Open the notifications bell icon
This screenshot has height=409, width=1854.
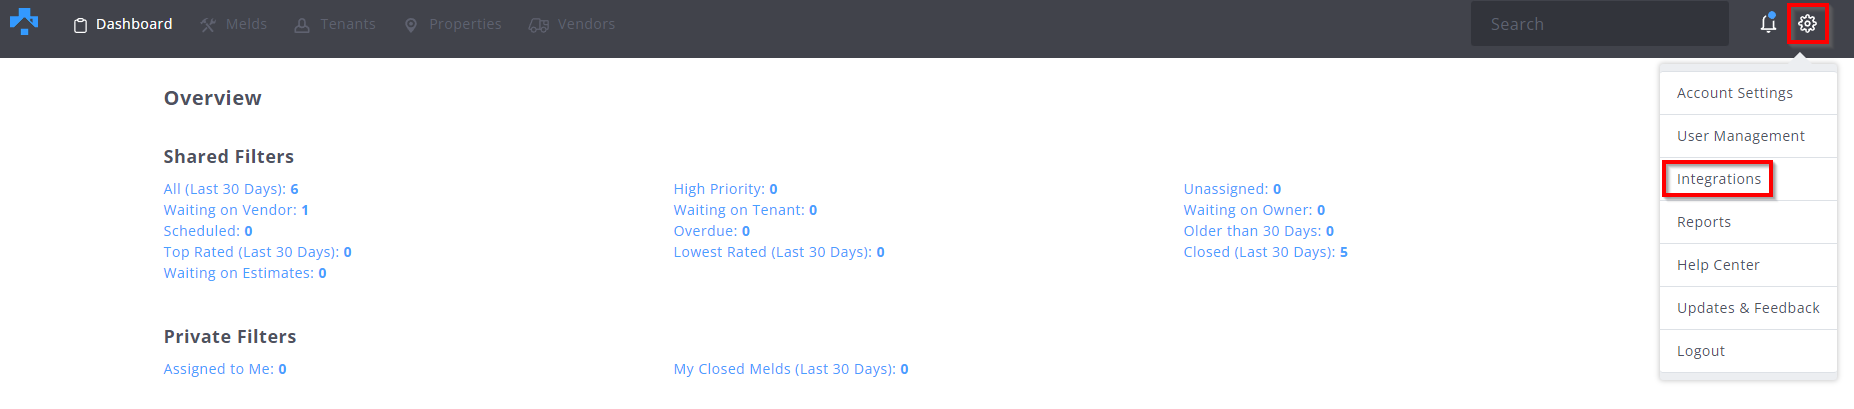tap(1768, 24)
